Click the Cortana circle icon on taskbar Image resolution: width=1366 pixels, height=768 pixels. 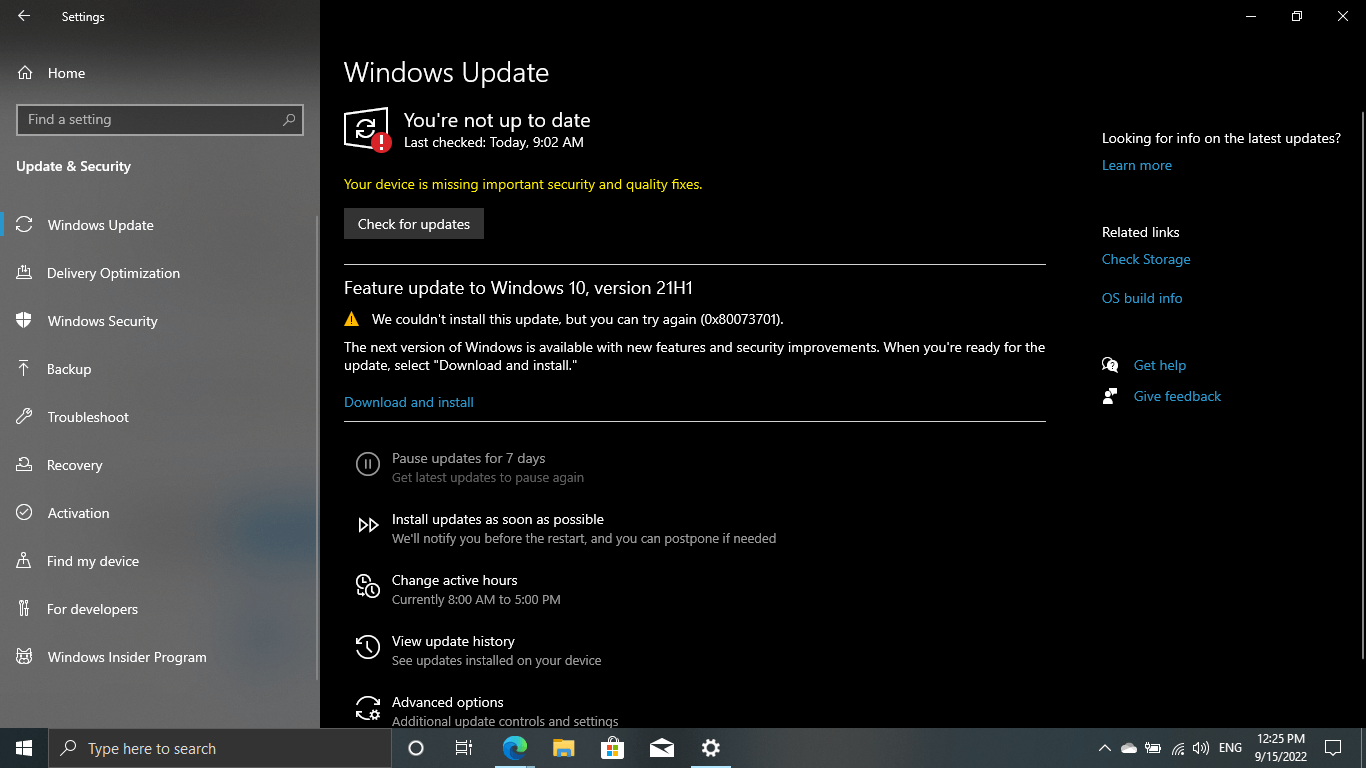(x=416, y=748)
